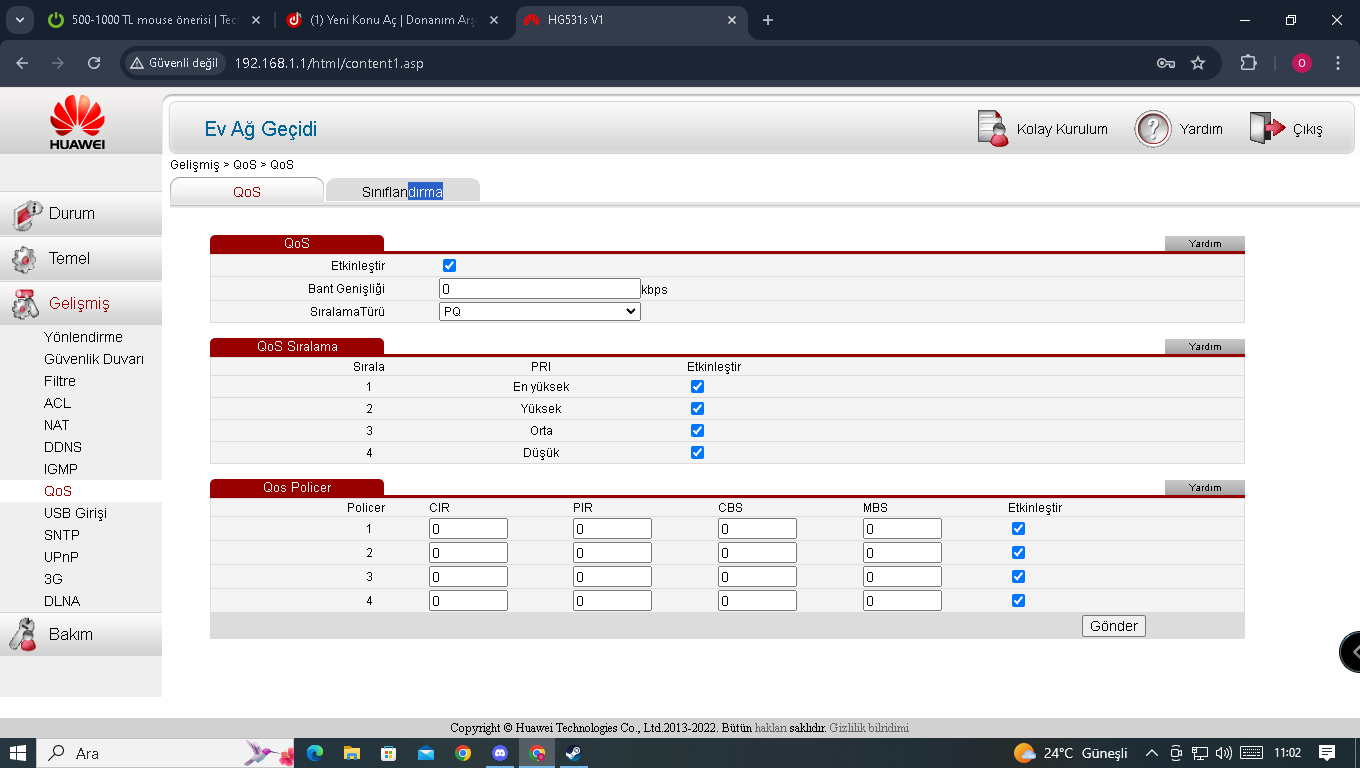This screenshot has height=768, width=1360.
Task: Open USB Girişi menu item
Action: (x=75, y=513)
